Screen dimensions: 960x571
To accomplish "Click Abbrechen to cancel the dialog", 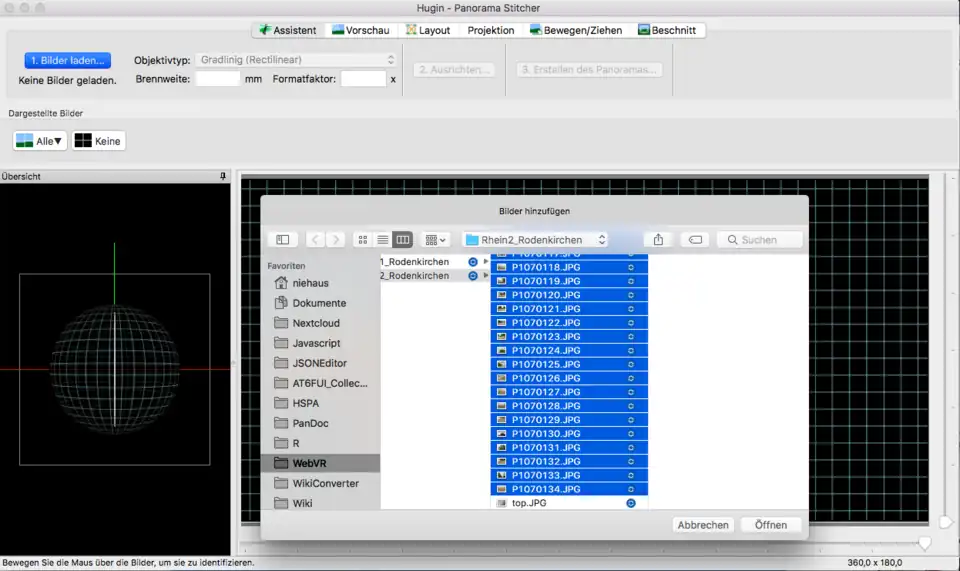I will pos(704,525).
